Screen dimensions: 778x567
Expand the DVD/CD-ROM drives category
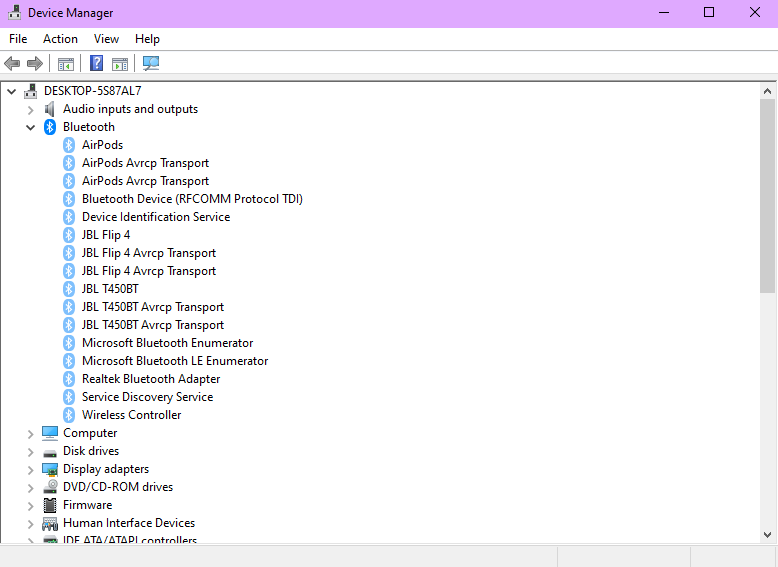tap(31, 488)
